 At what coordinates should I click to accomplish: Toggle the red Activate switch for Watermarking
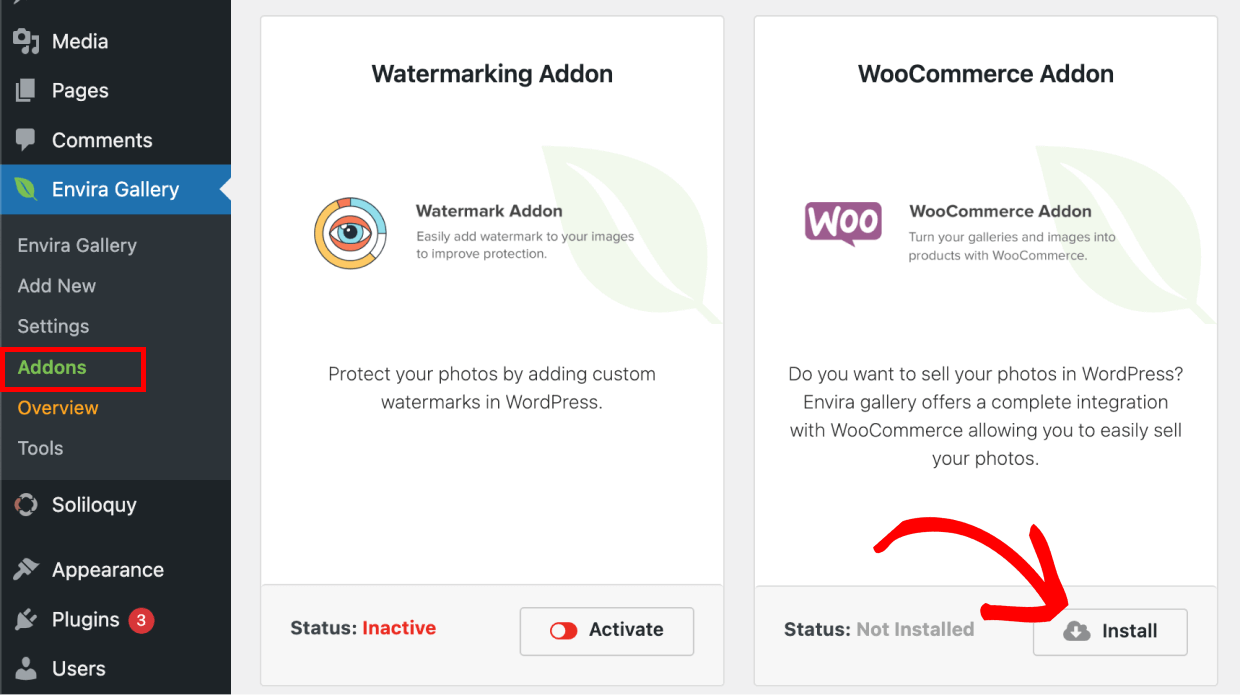pos(564,631)
